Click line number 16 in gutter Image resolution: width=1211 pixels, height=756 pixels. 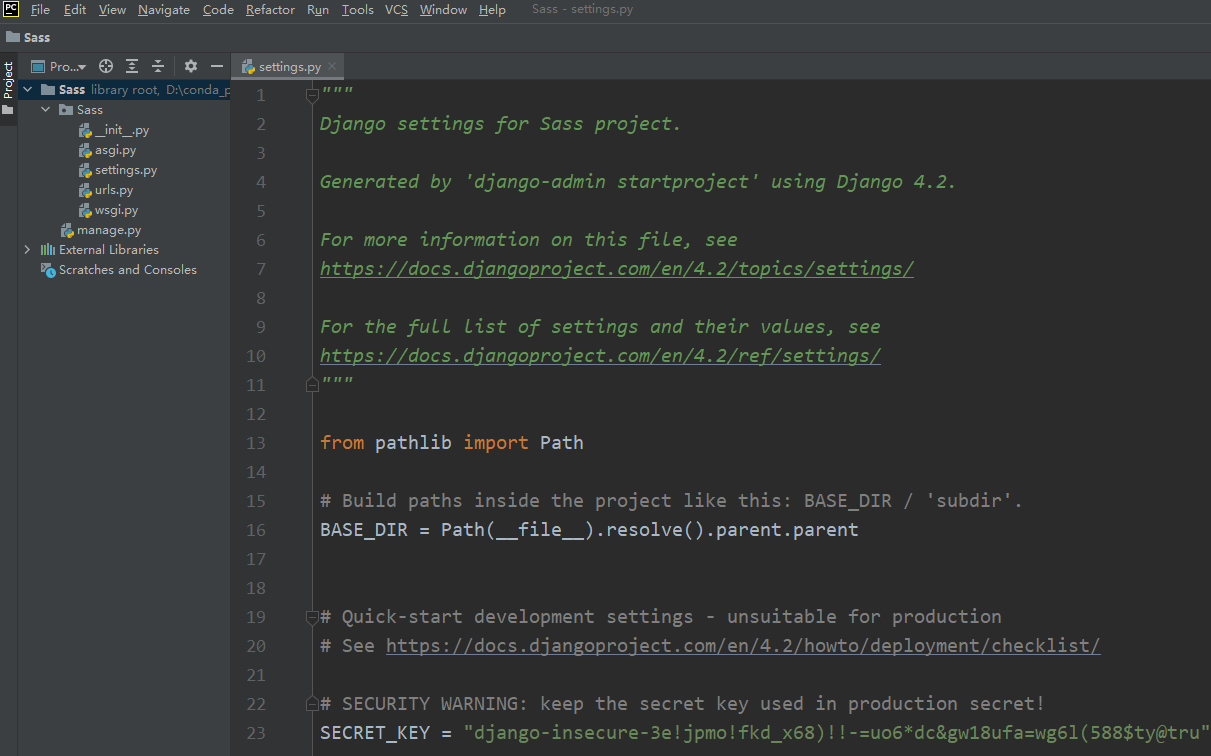click(x=255, y=530)
